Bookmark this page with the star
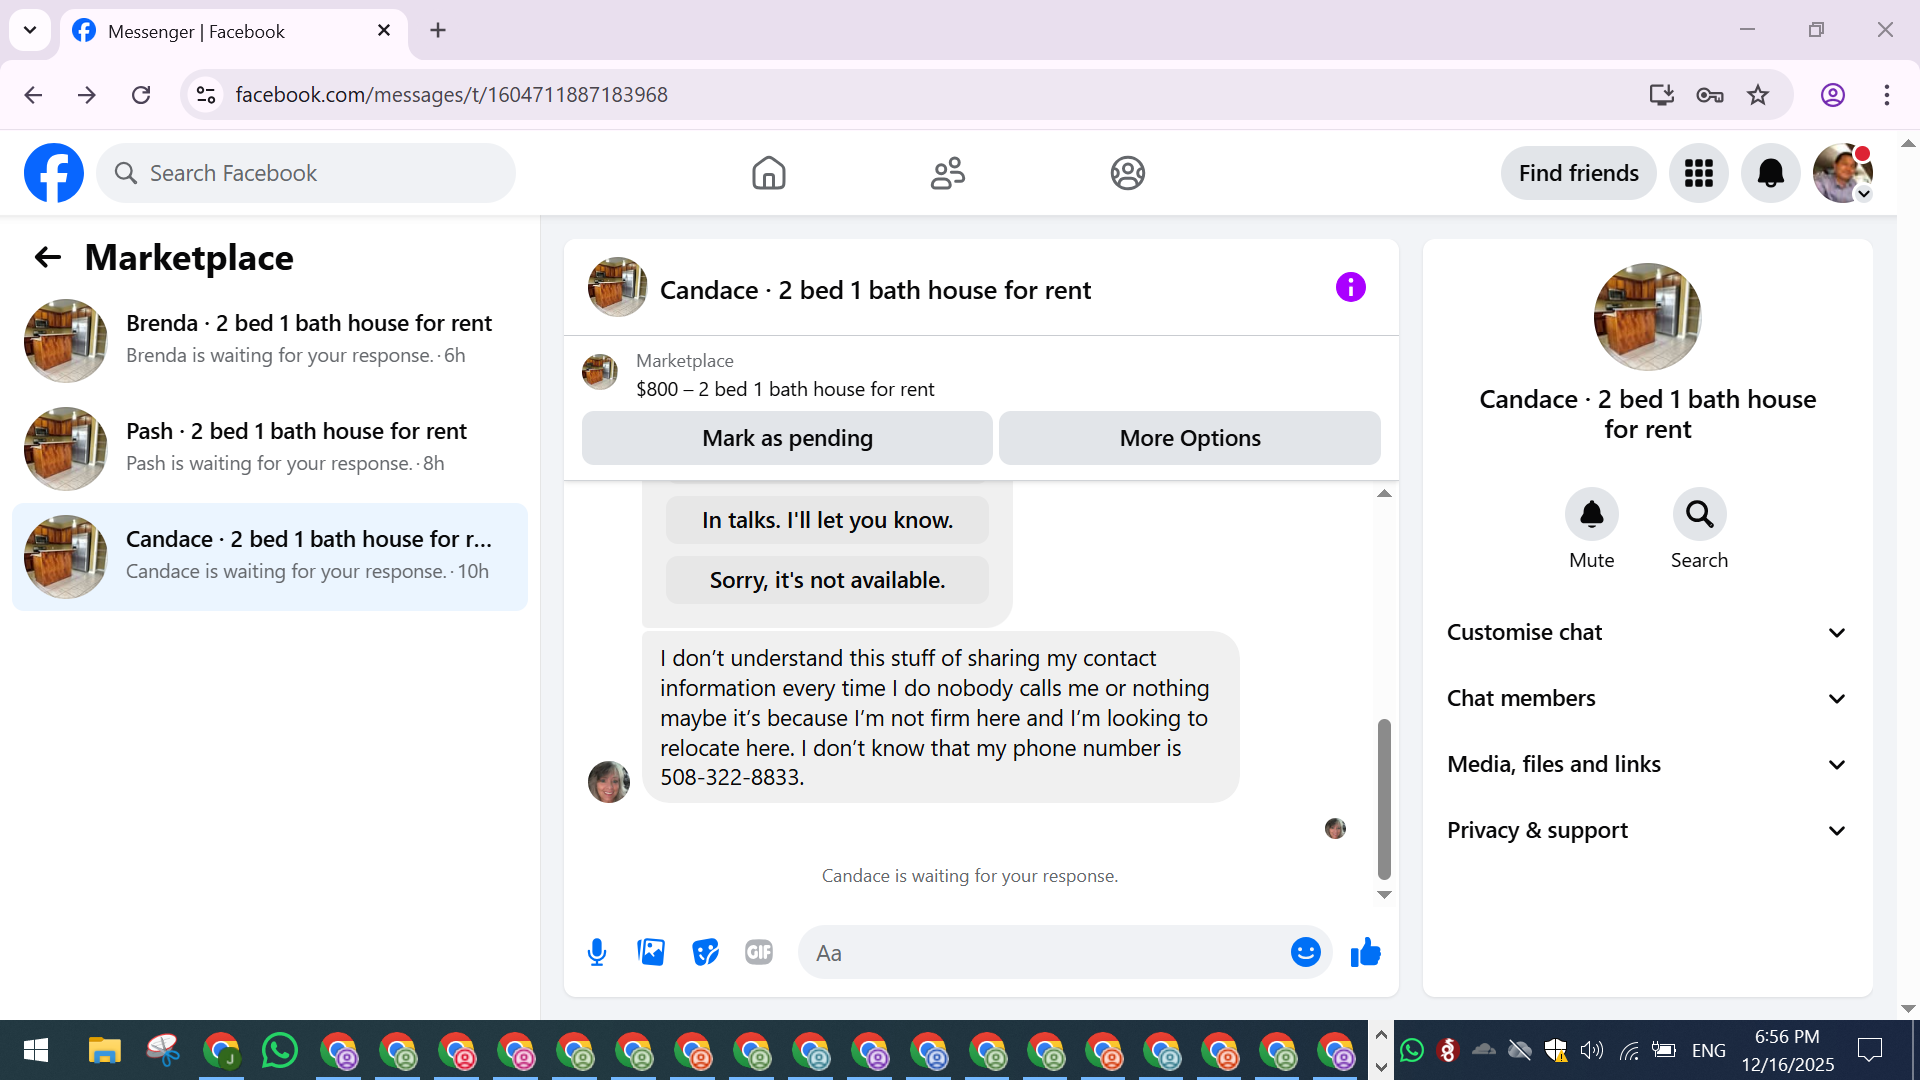Viewport: 1920px width, 1080px height. (x=1758, y=95)
